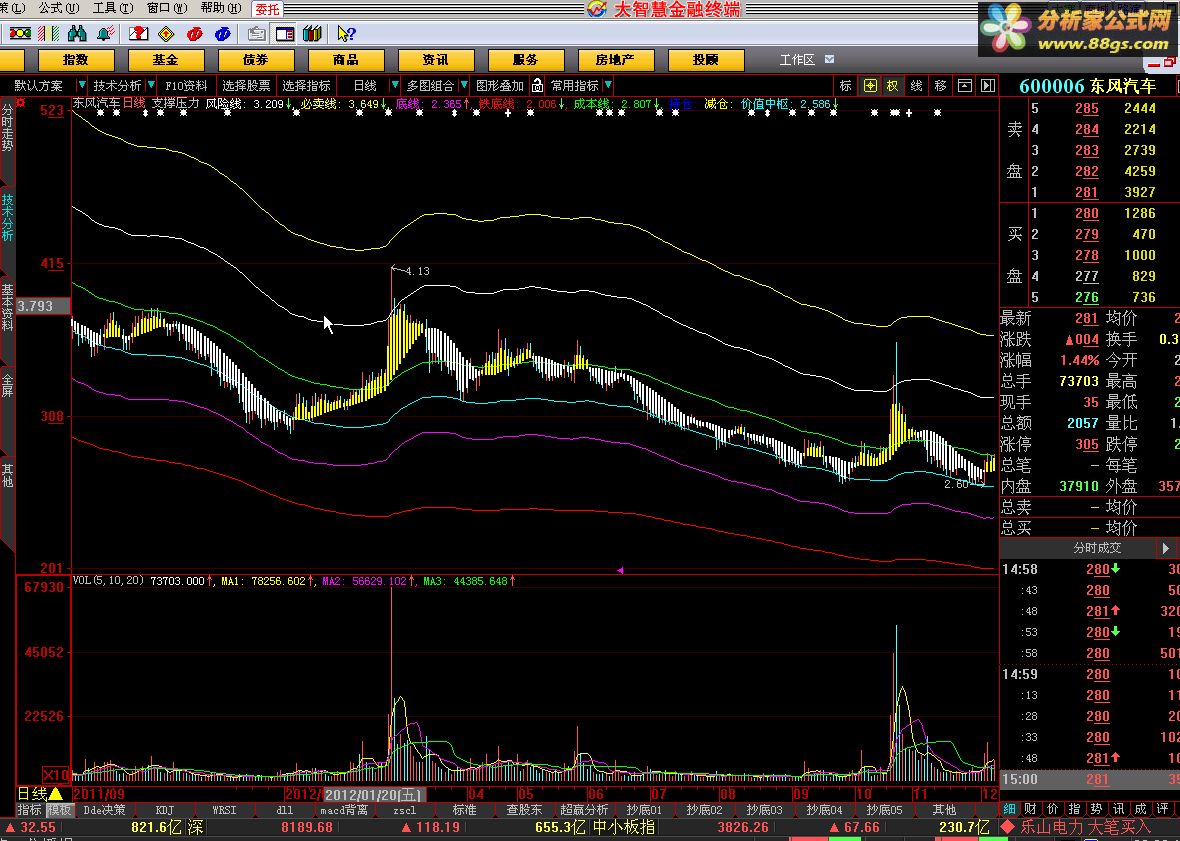Click the chart help question-mark icon
The image size is (1180, 841).
click(138, 34)
